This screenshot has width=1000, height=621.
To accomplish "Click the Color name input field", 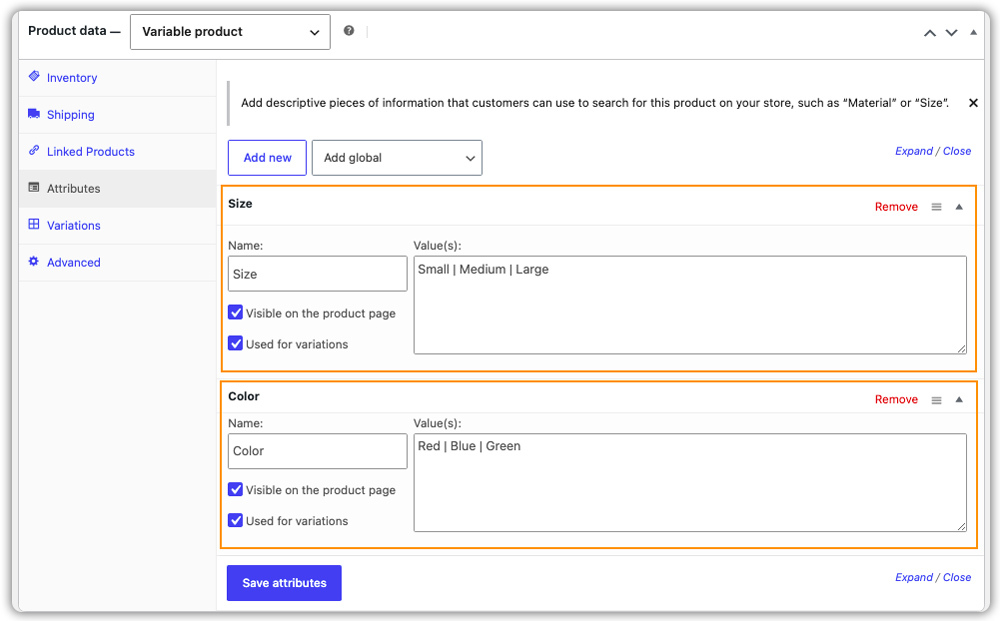I will 318,451.
